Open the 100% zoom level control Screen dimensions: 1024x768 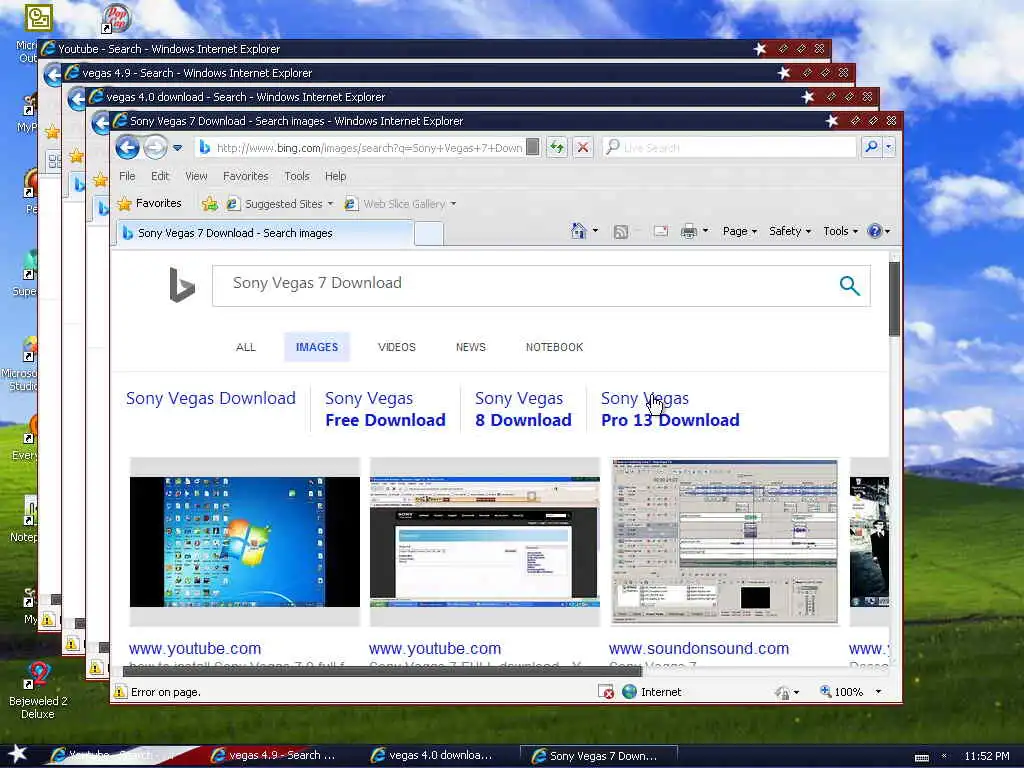click(x=851, y=692)
